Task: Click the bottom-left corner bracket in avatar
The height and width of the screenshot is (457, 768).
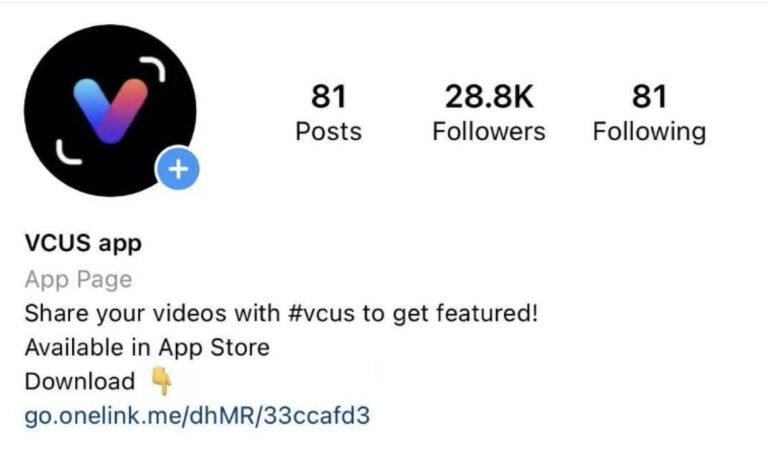Action: tap(69, 152)
